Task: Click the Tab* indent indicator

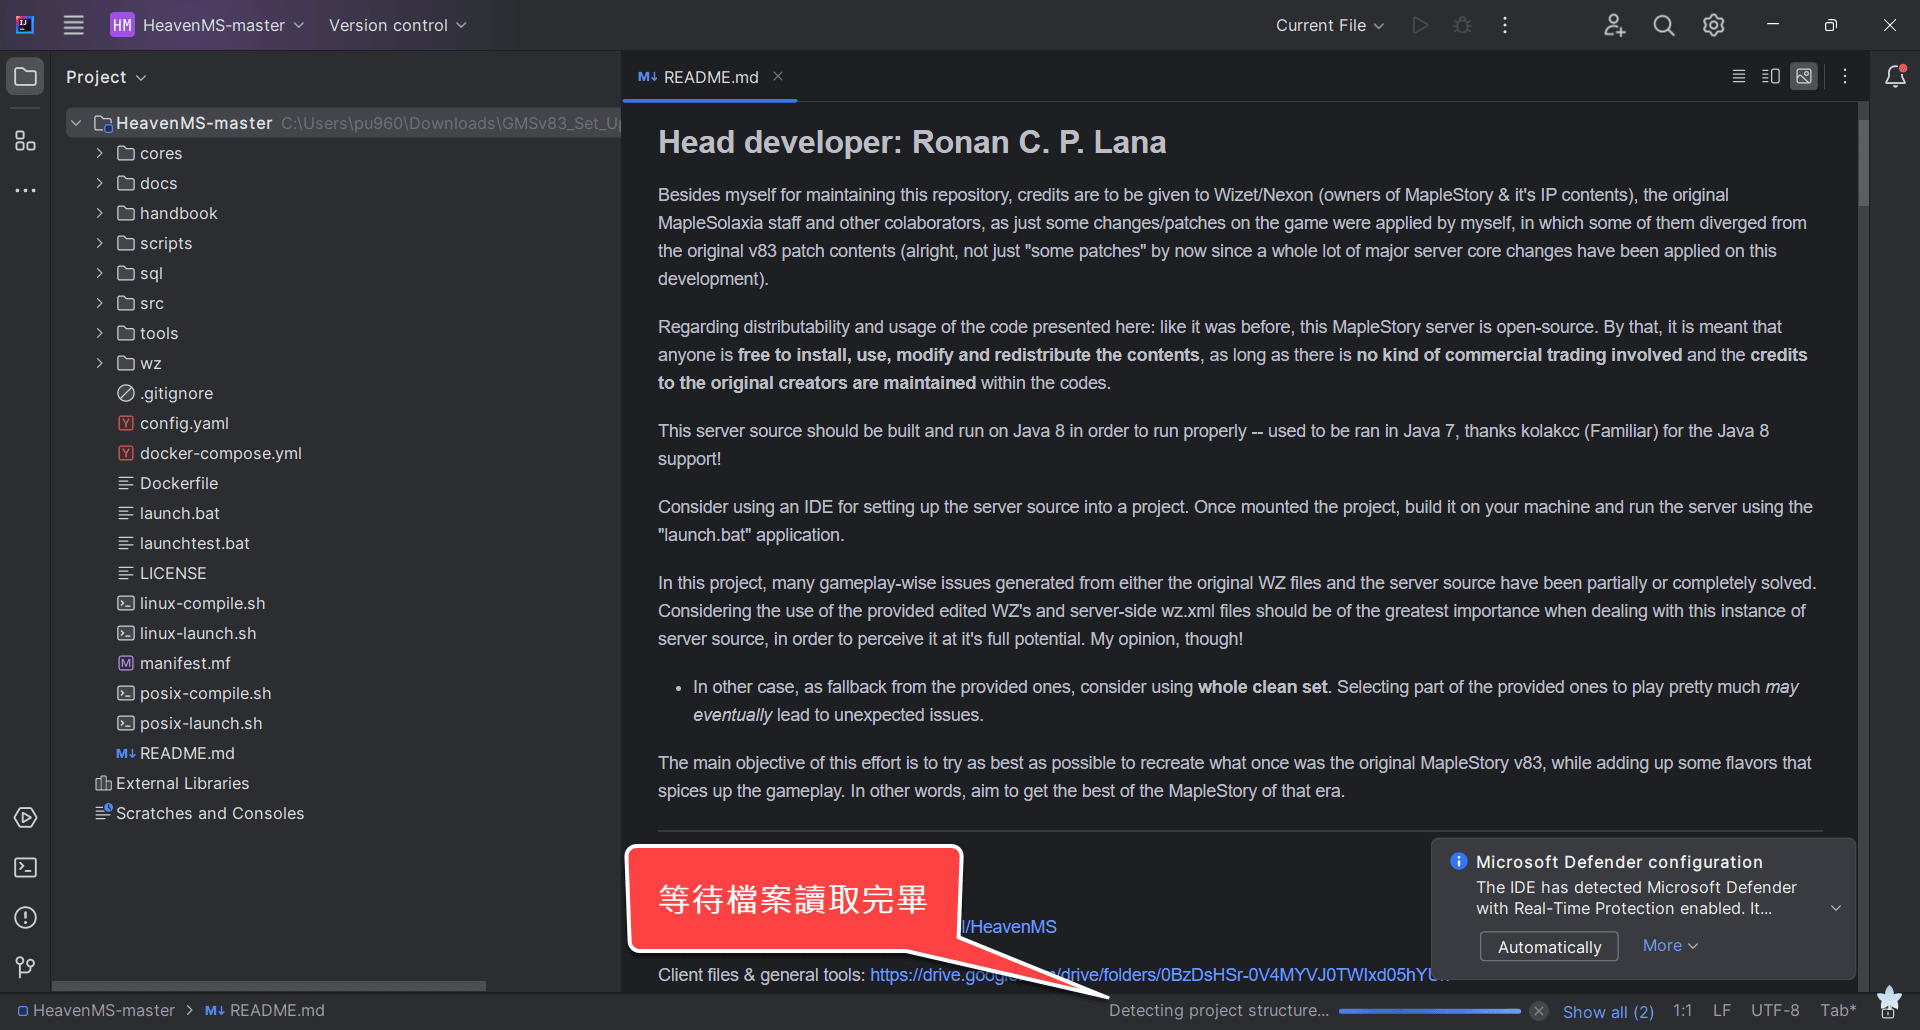Action: click(1838, 1011)
